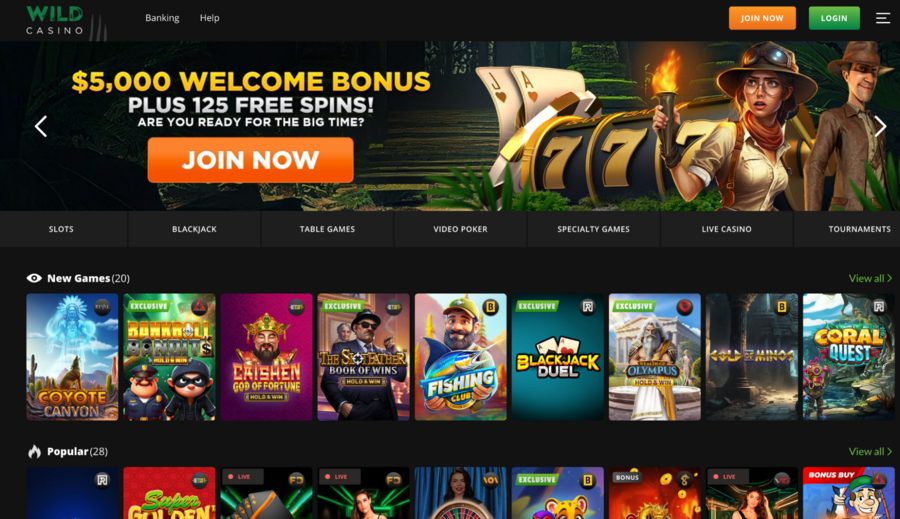Click the large Join Now banner button
The height and width of the screenshot is (519, 900).
250,160
